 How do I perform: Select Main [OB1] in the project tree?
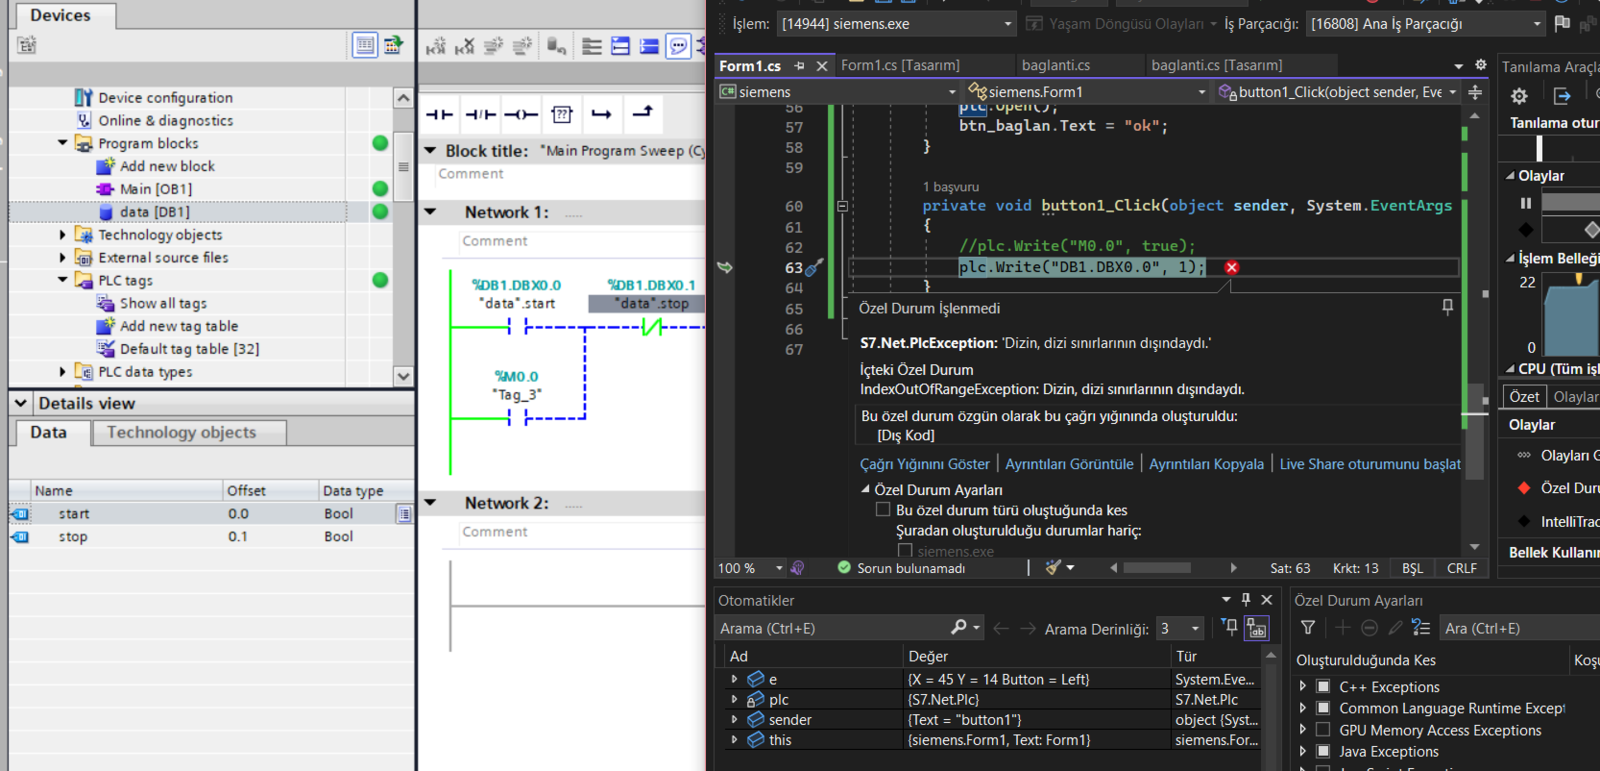click(156, 189)
